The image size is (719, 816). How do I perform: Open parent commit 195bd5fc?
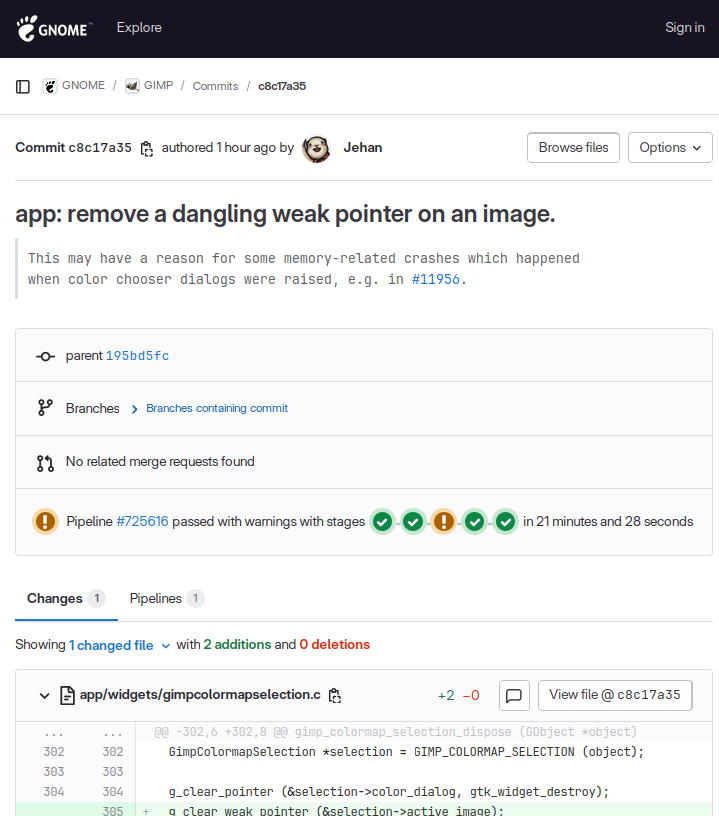click(x=137, y=356)
